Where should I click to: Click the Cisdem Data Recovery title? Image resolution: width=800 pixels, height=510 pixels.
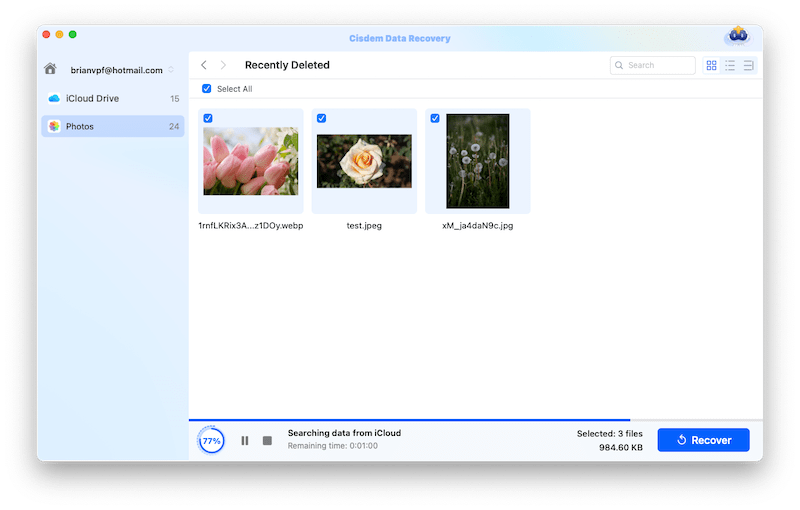coord(399,38)
